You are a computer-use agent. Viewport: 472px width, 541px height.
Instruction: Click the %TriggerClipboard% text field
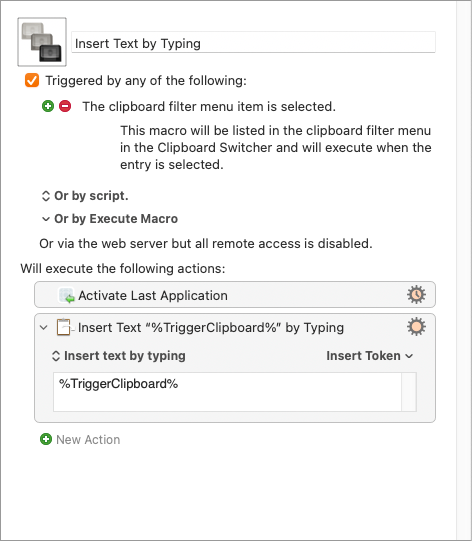(227, 392)
